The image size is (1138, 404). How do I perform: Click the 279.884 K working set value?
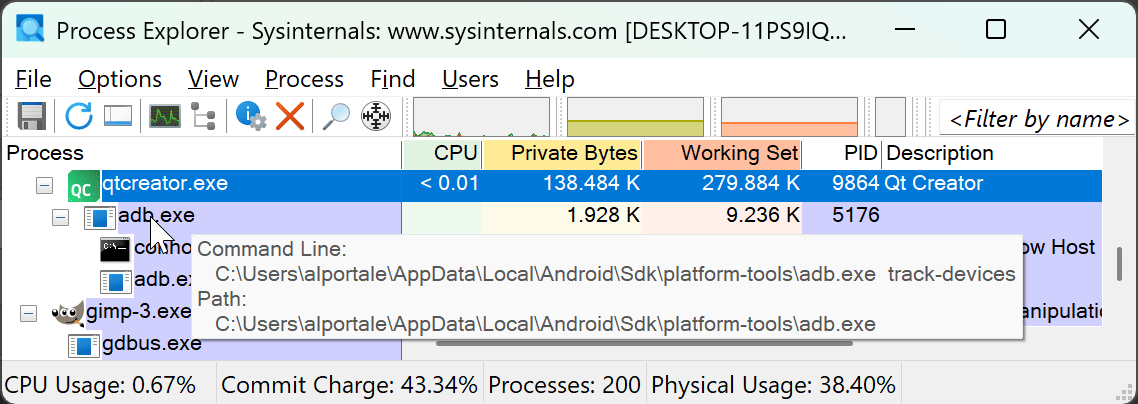tap(750, 184)
